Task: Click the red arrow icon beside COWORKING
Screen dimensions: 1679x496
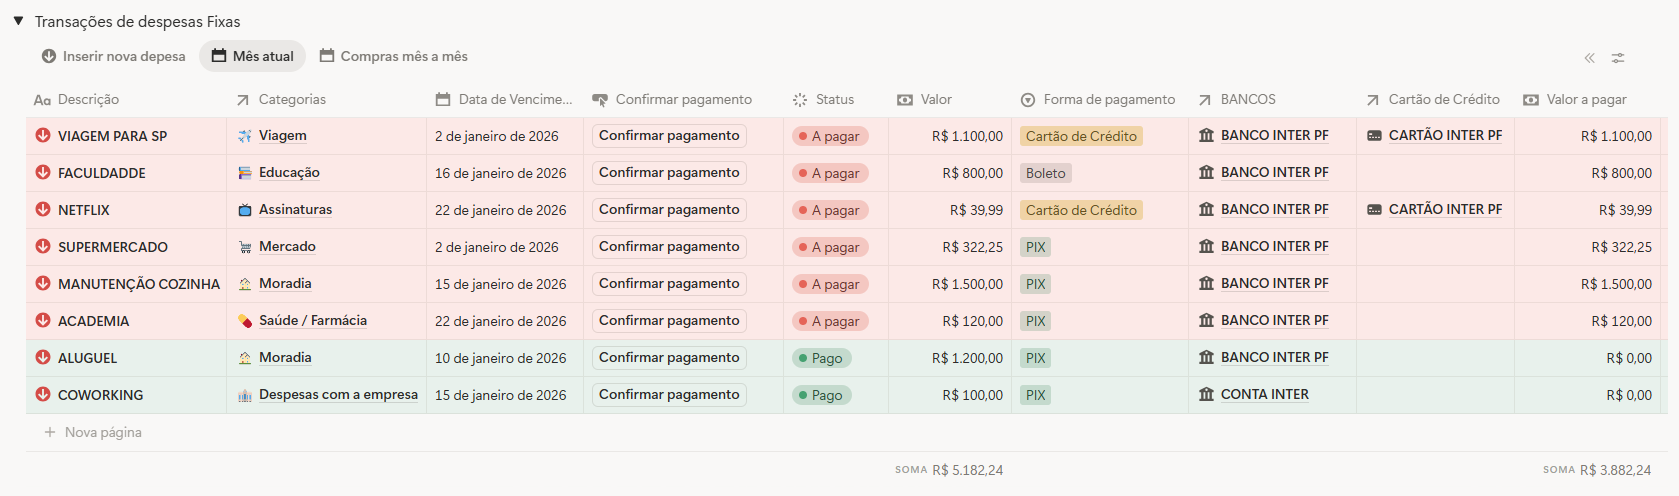Action: coord(43,395)
